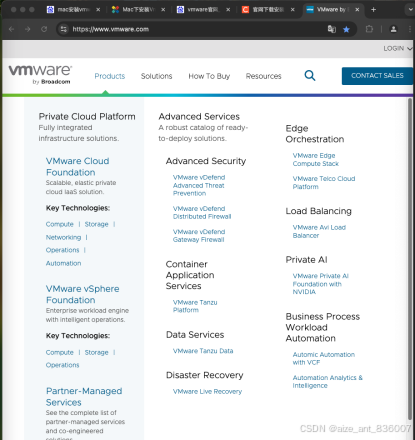Click Compute under vSphere Foundation technologies
415x440 pixels.
[x=59, y=352]
